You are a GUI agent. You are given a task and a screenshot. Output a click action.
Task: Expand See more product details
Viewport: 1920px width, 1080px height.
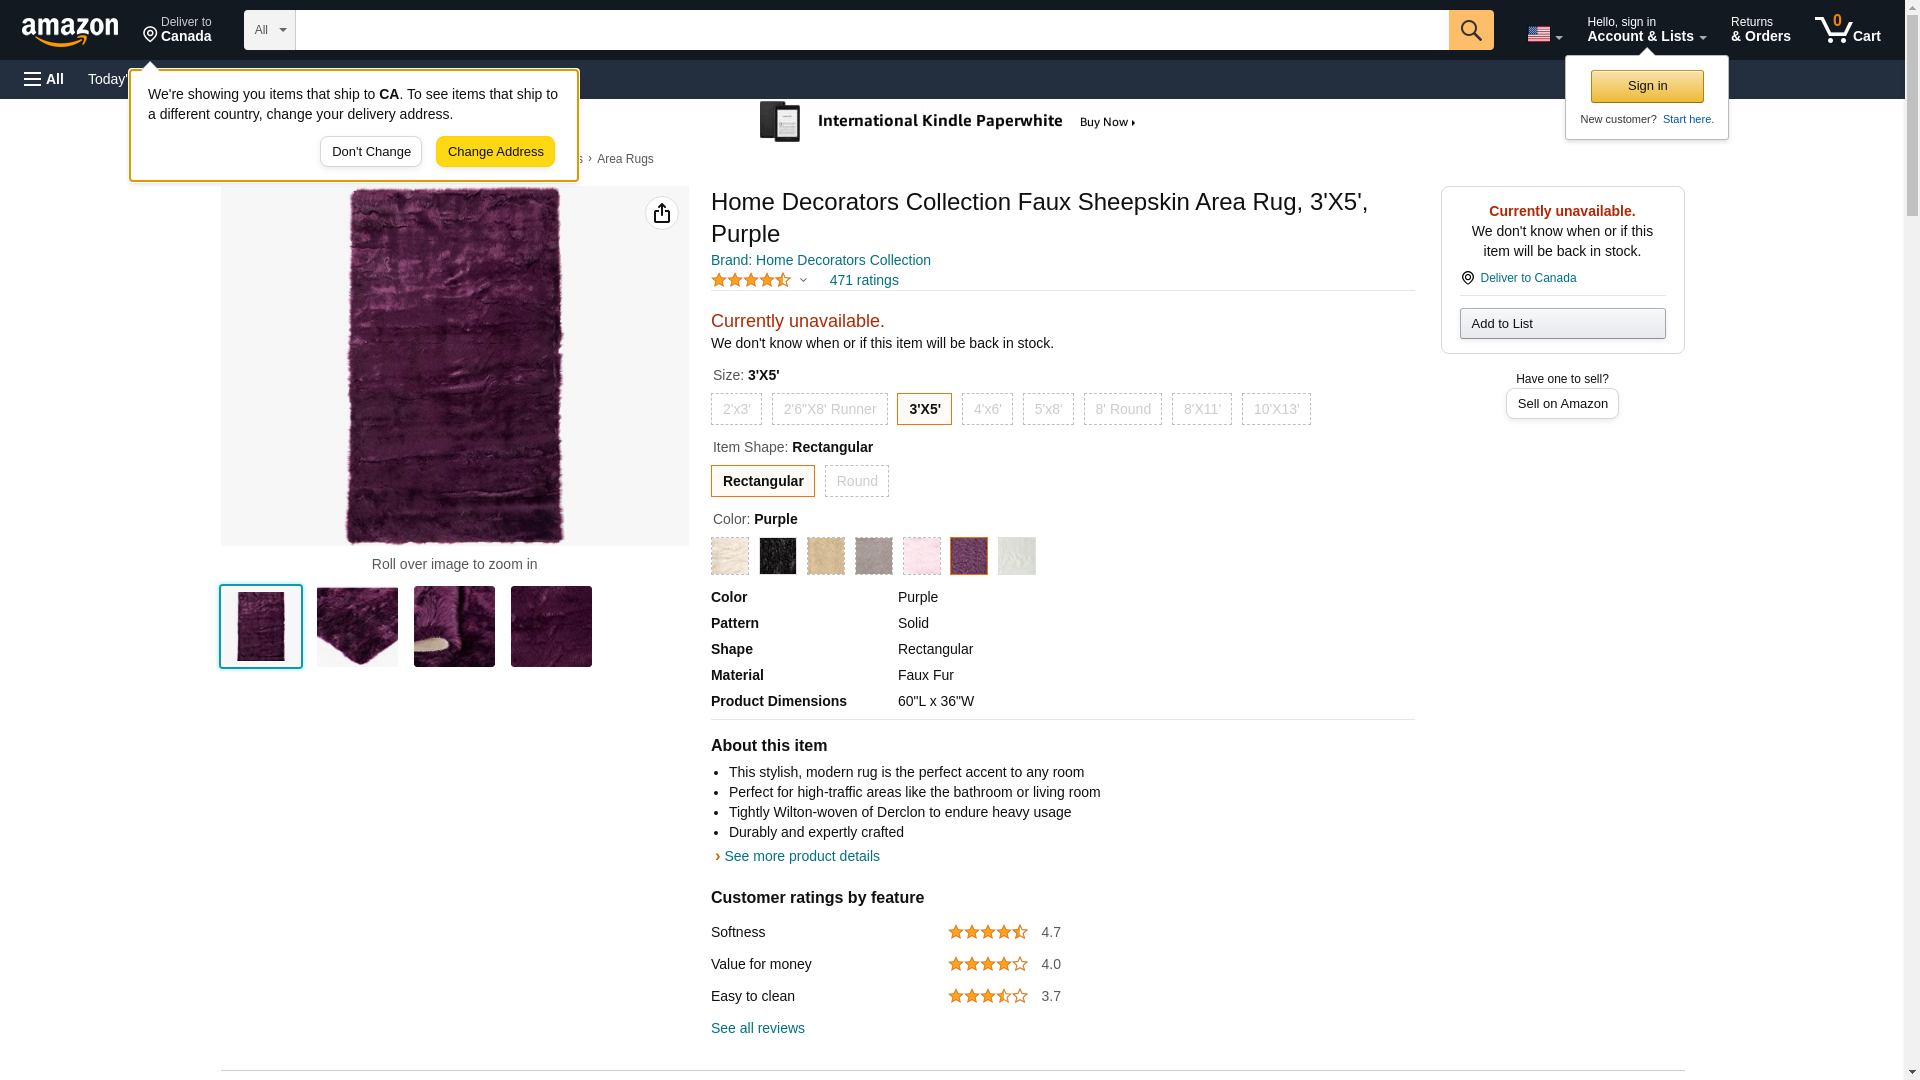click(x=801, y=856)
